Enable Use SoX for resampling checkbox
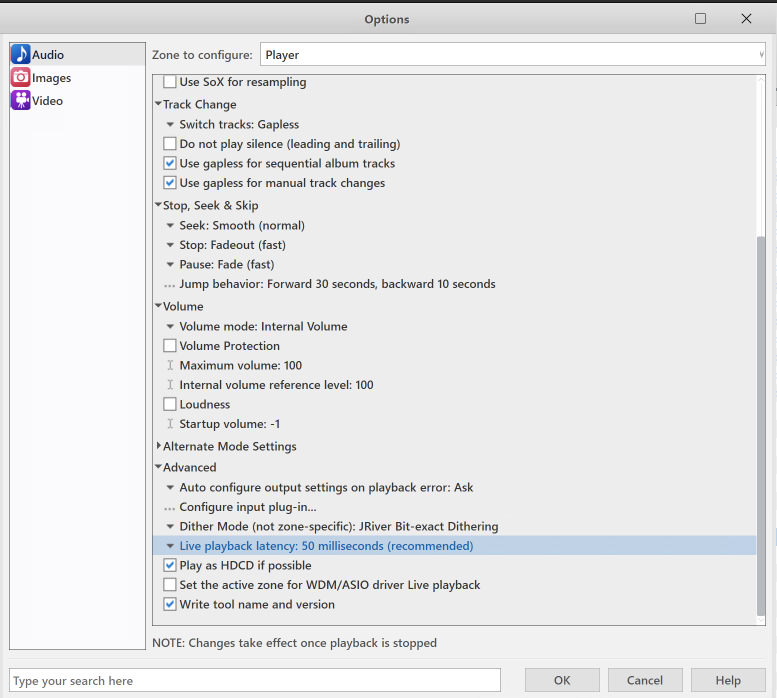Image resolution: width=777 pixels, height=698 pixels. [x=170, y=82]
